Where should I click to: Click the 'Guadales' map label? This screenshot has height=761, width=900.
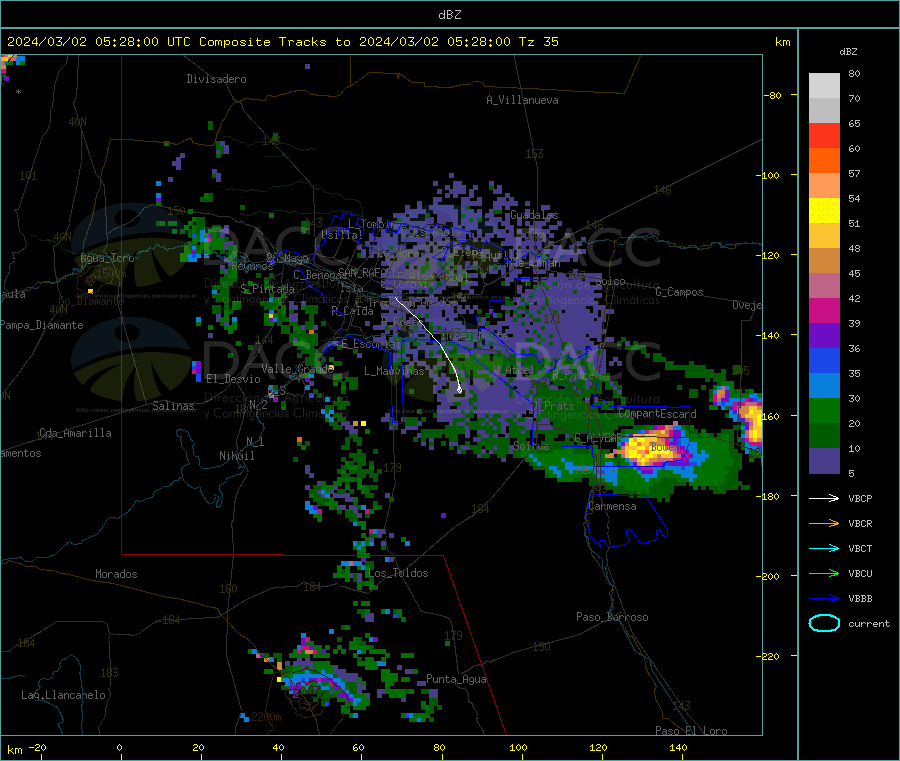[x=534, y=215]
